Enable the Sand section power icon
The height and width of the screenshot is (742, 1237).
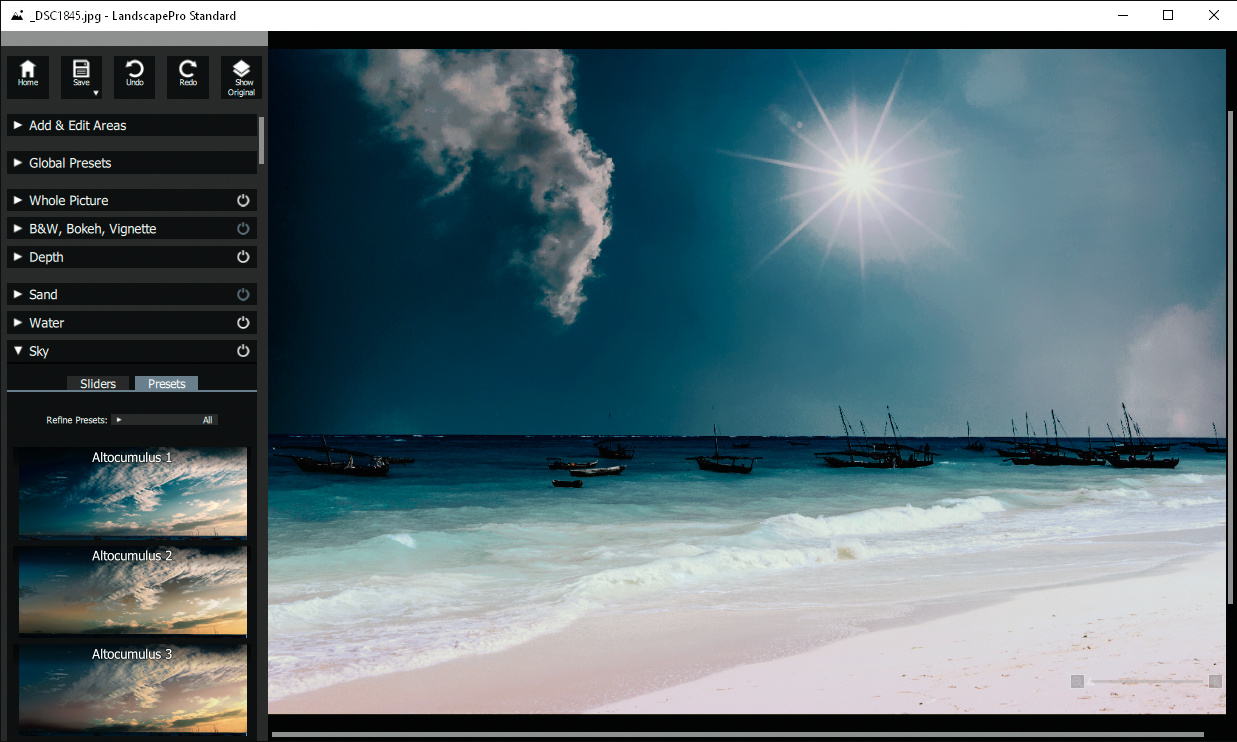coord(243,295)
